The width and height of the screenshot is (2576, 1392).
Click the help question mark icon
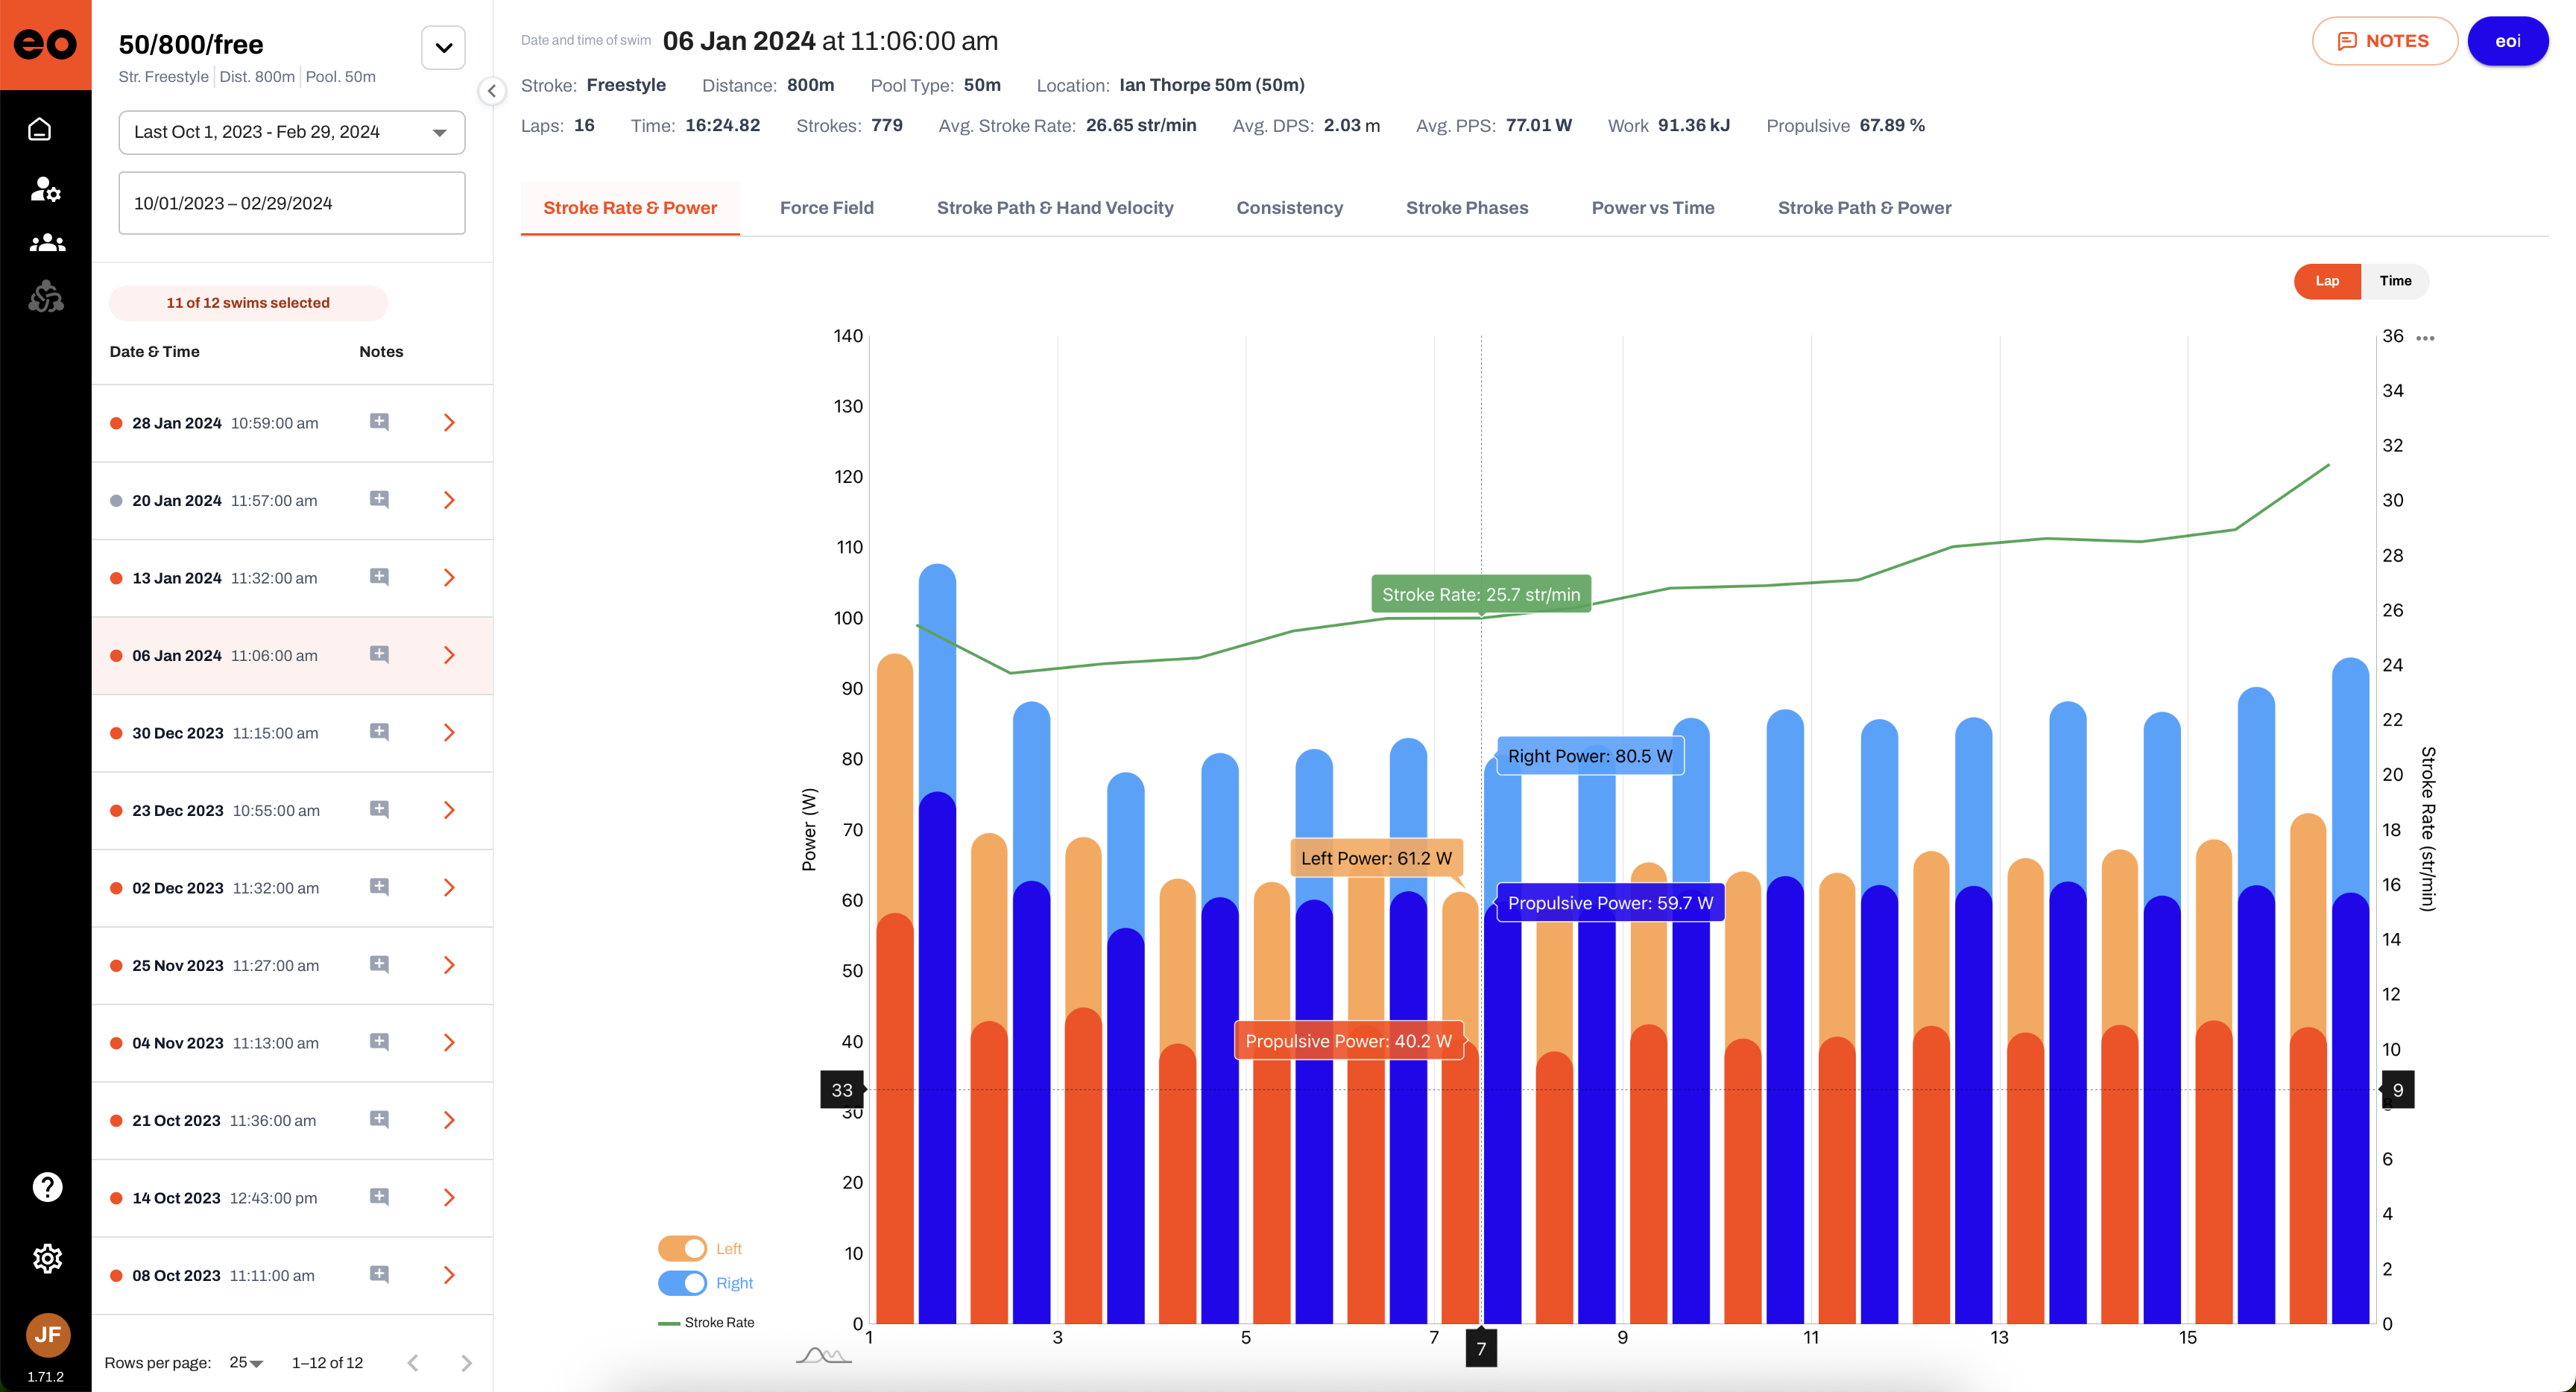tap(47, 1187)
